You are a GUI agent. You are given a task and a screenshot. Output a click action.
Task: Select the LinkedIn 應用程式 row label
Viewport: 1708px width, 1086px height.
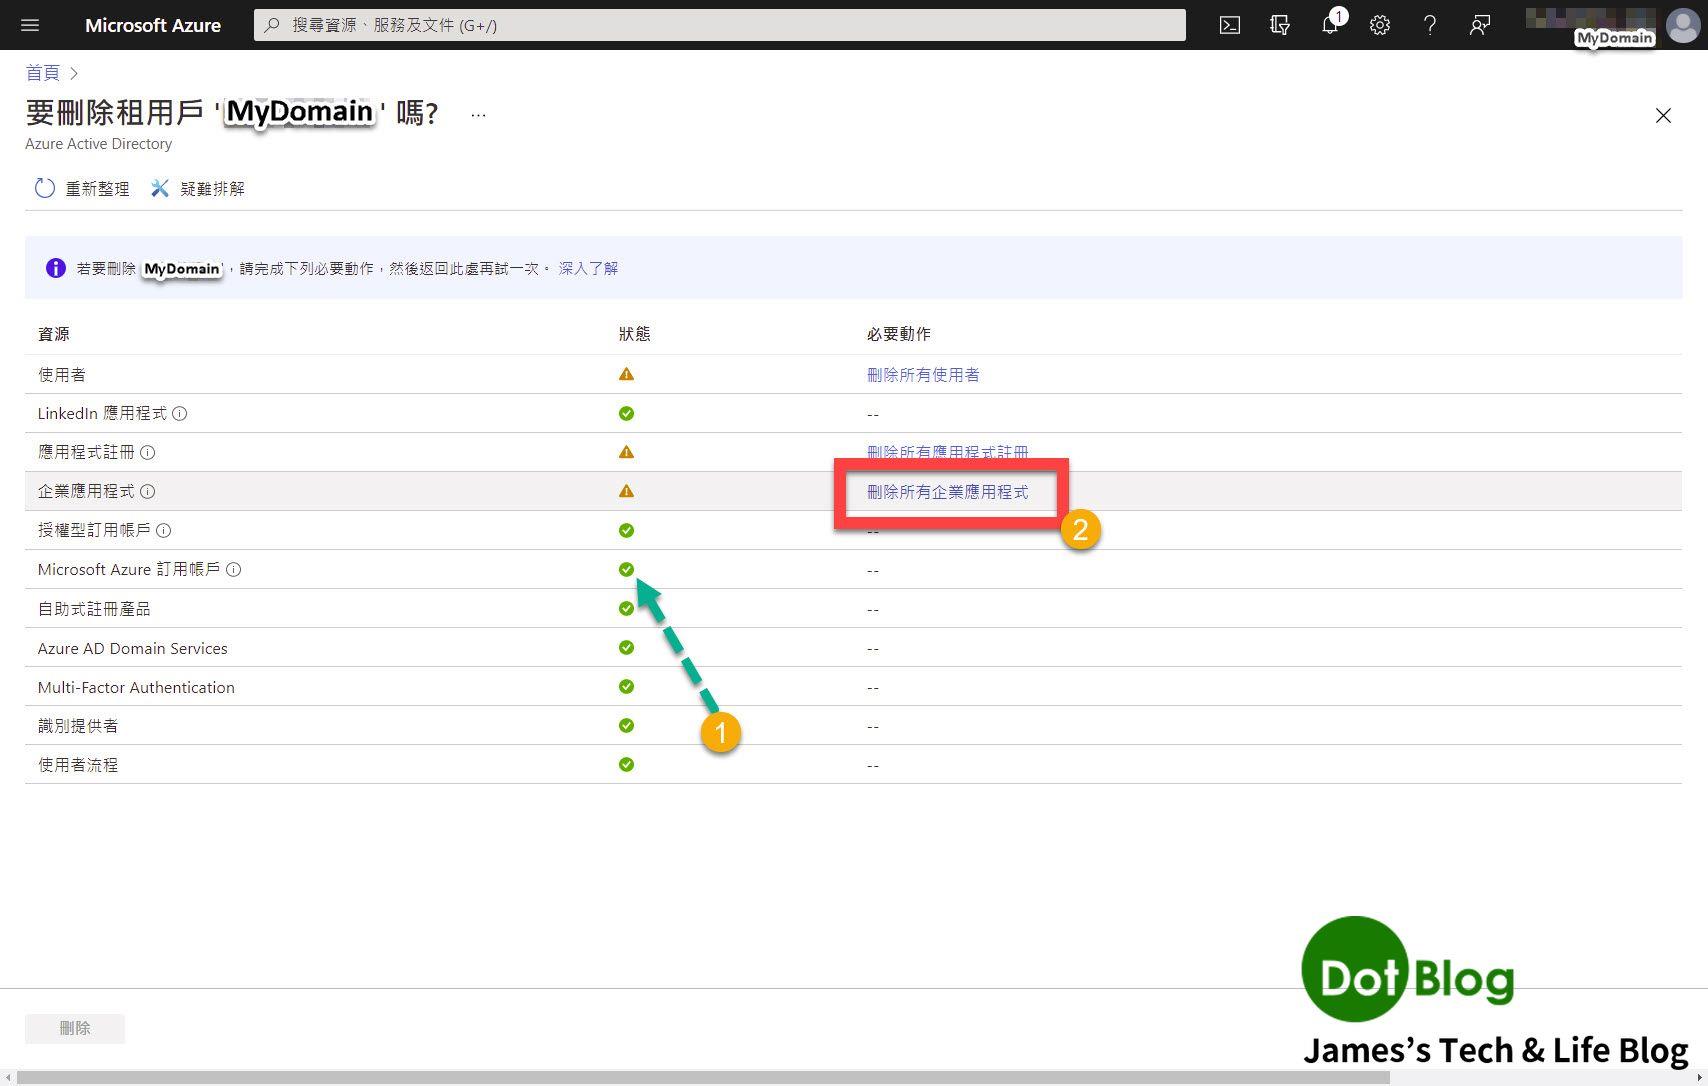click(x=102, y=413)
